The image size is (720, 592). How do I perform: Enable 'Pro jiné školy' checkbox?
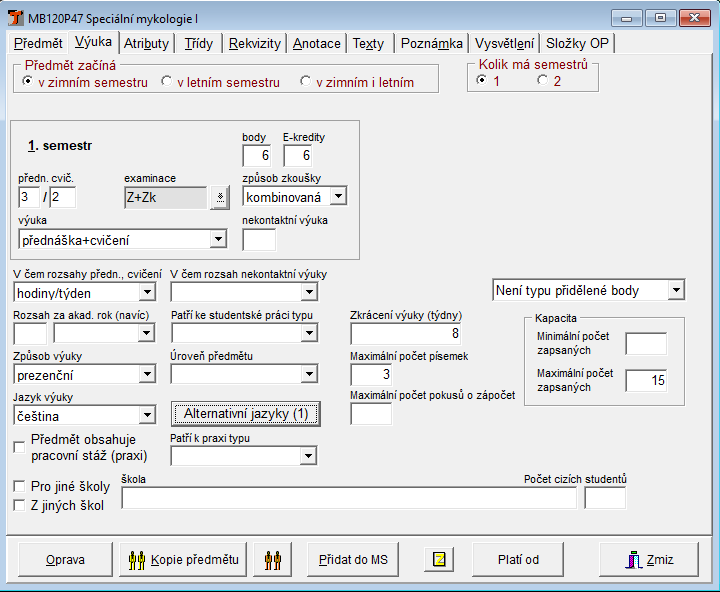coord(19,486)
